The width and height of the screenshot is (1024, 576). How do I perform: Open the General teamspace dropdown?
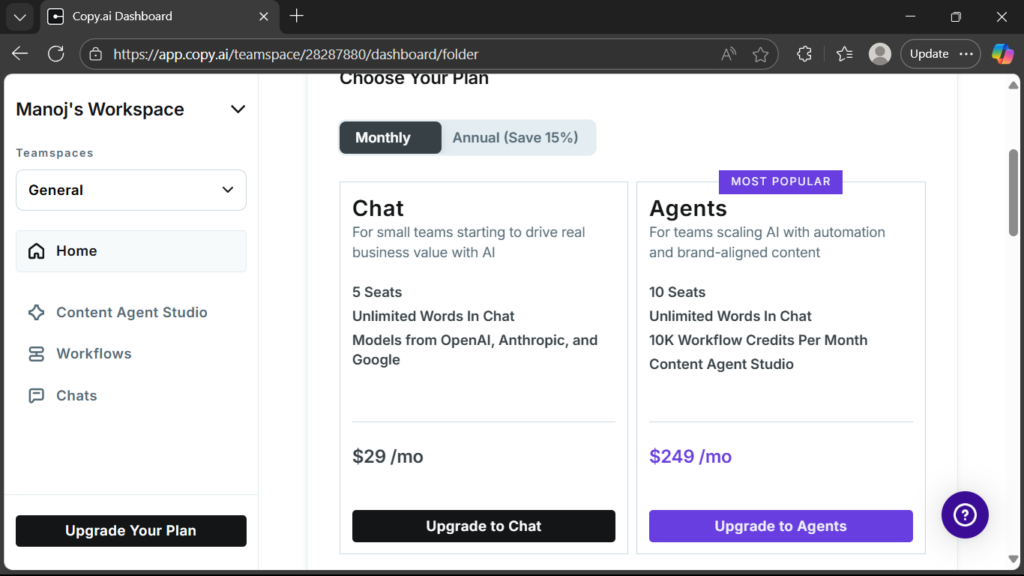(x=131, y=190)
